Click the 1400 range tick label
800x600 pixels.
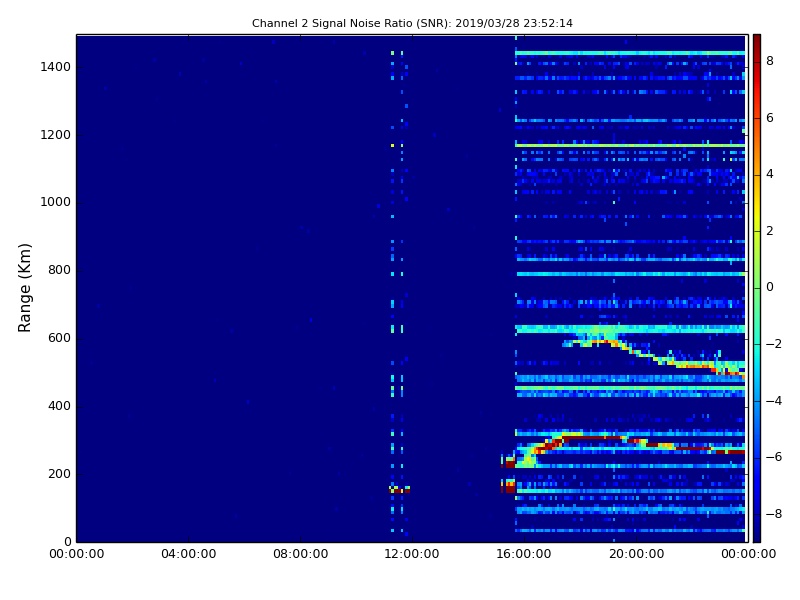pos(56,67)
